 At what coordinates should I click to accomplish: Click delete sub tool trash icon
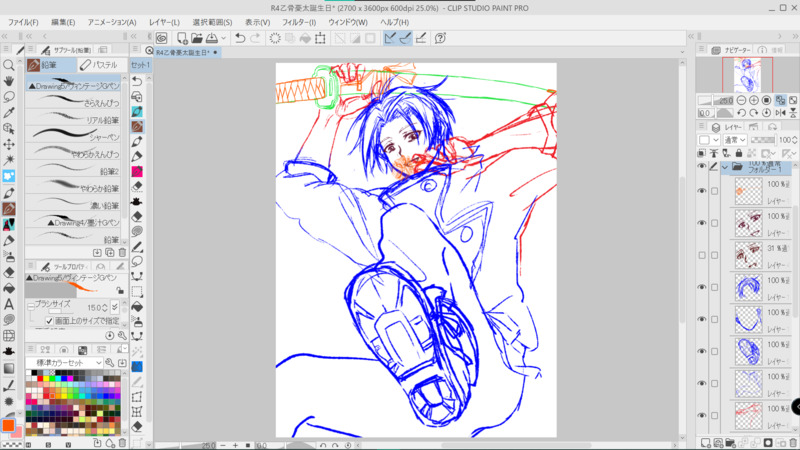[x=122, y=253]
